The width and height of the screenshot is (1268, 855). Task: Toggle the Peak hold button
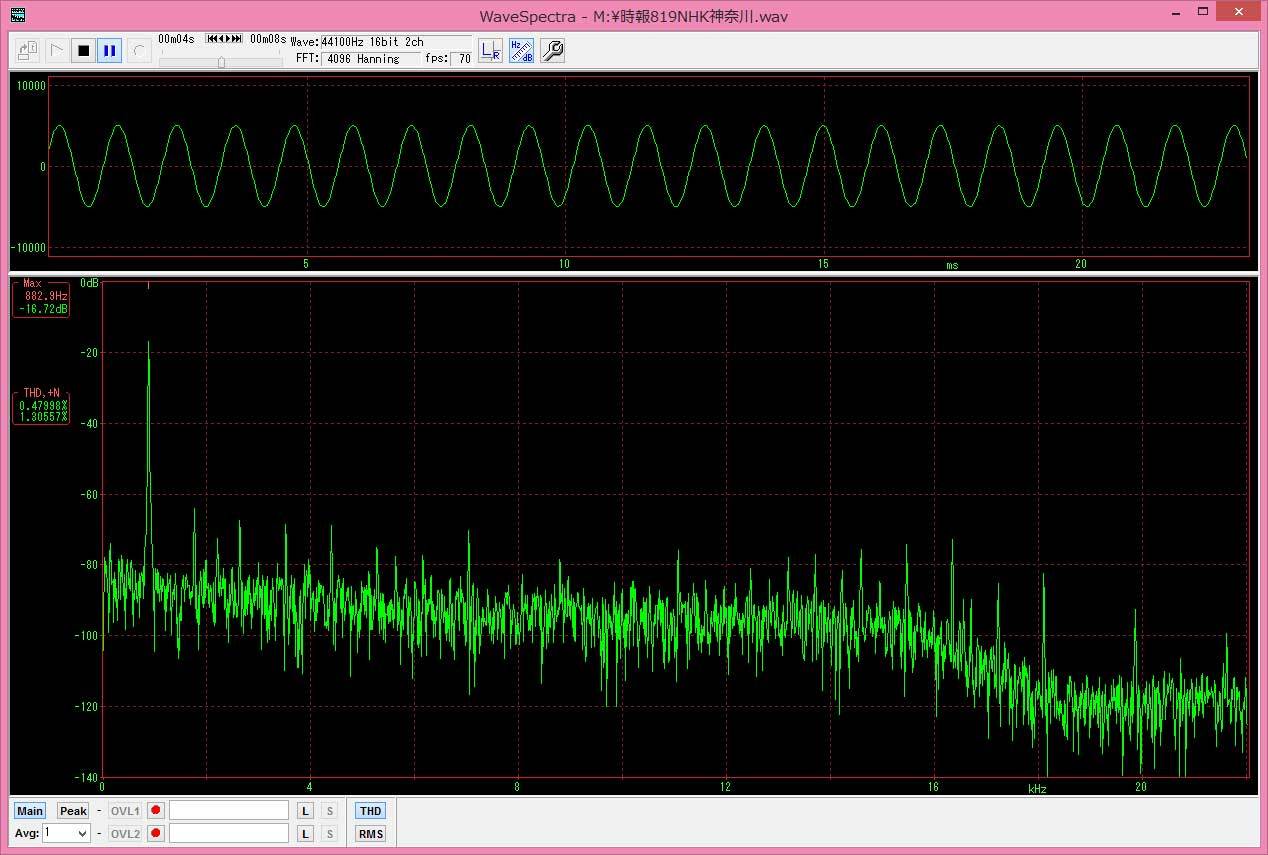[x=73, y=811]
